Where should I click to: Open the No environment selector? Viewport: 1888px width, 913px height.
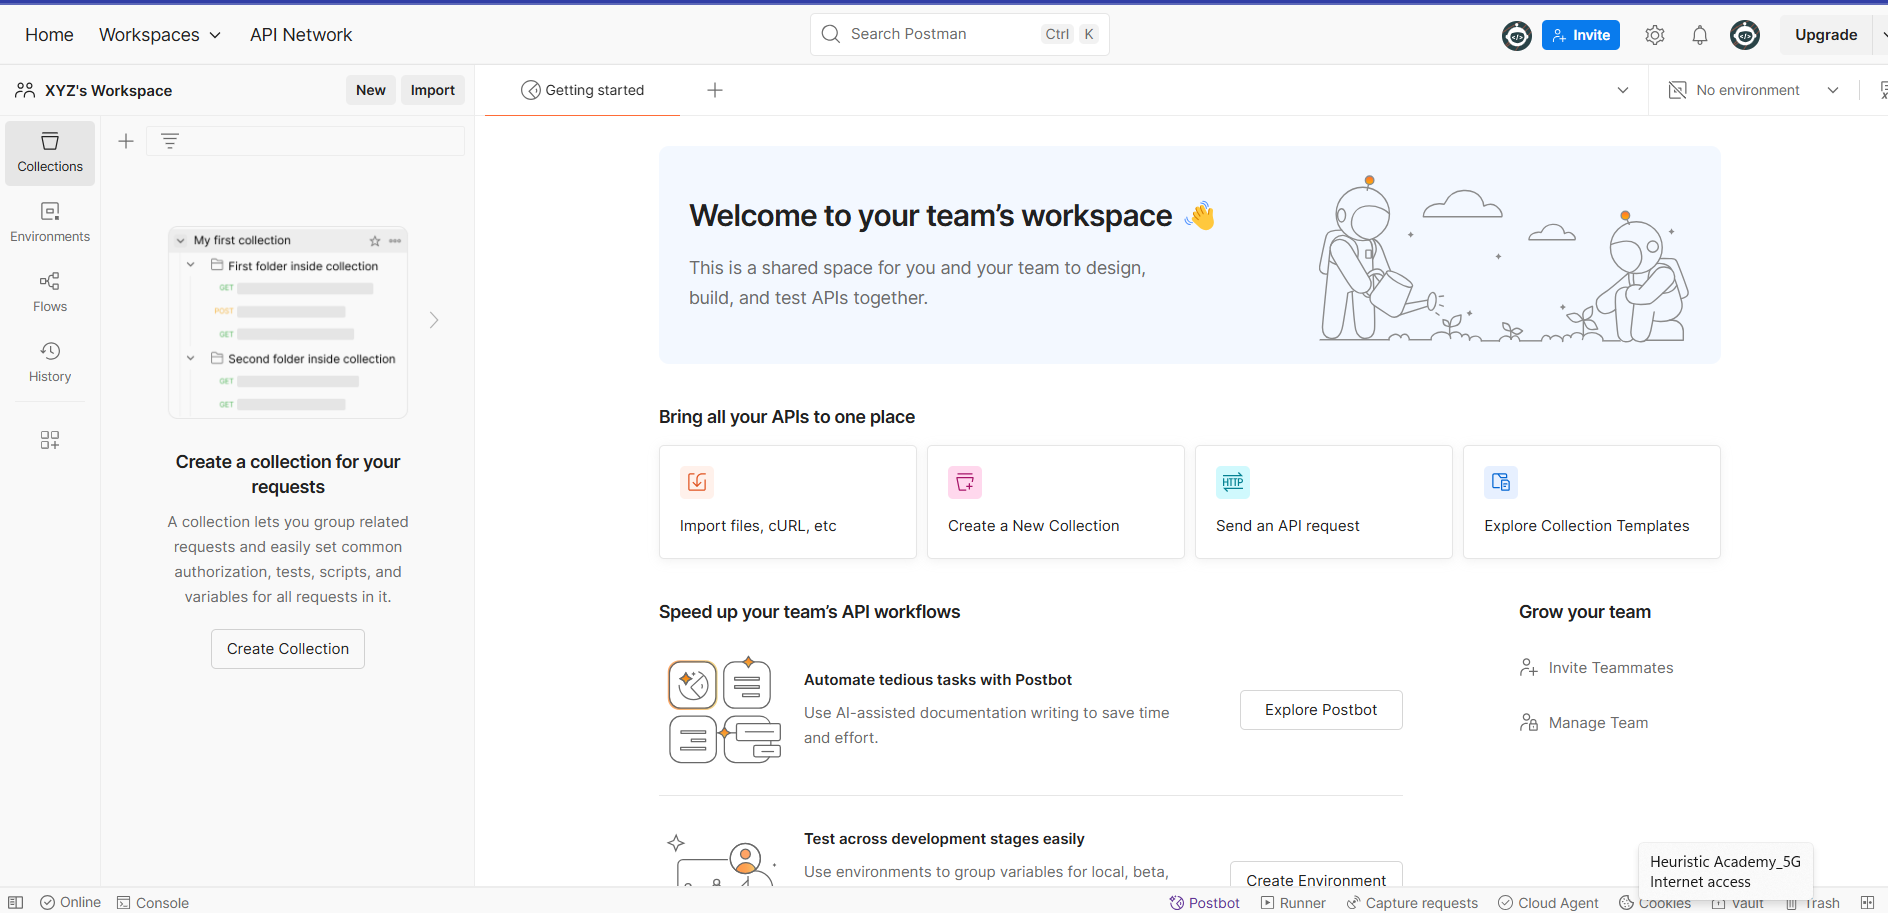(x=1754, y=90)
